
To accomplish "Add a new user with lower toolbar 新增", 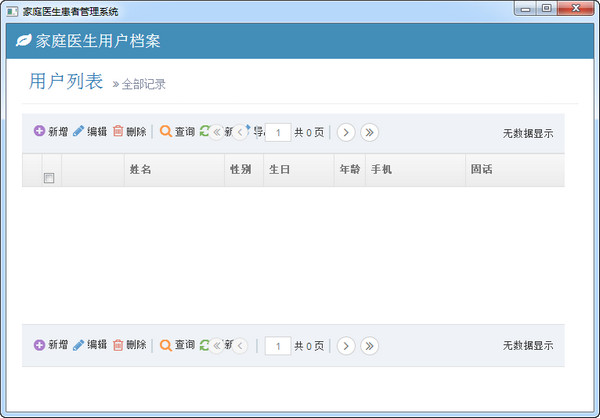I will [x=51, y=345].
